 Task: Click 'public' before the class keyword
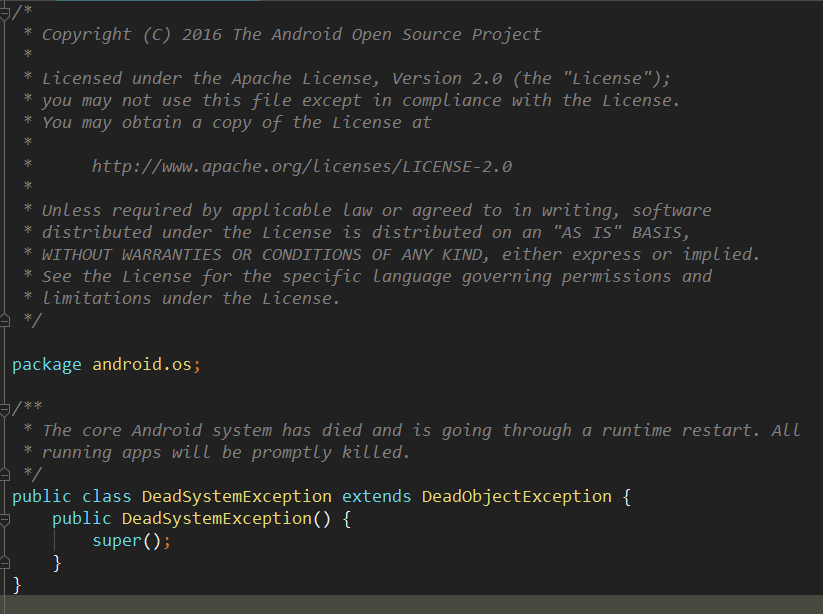tap(41, 497)
